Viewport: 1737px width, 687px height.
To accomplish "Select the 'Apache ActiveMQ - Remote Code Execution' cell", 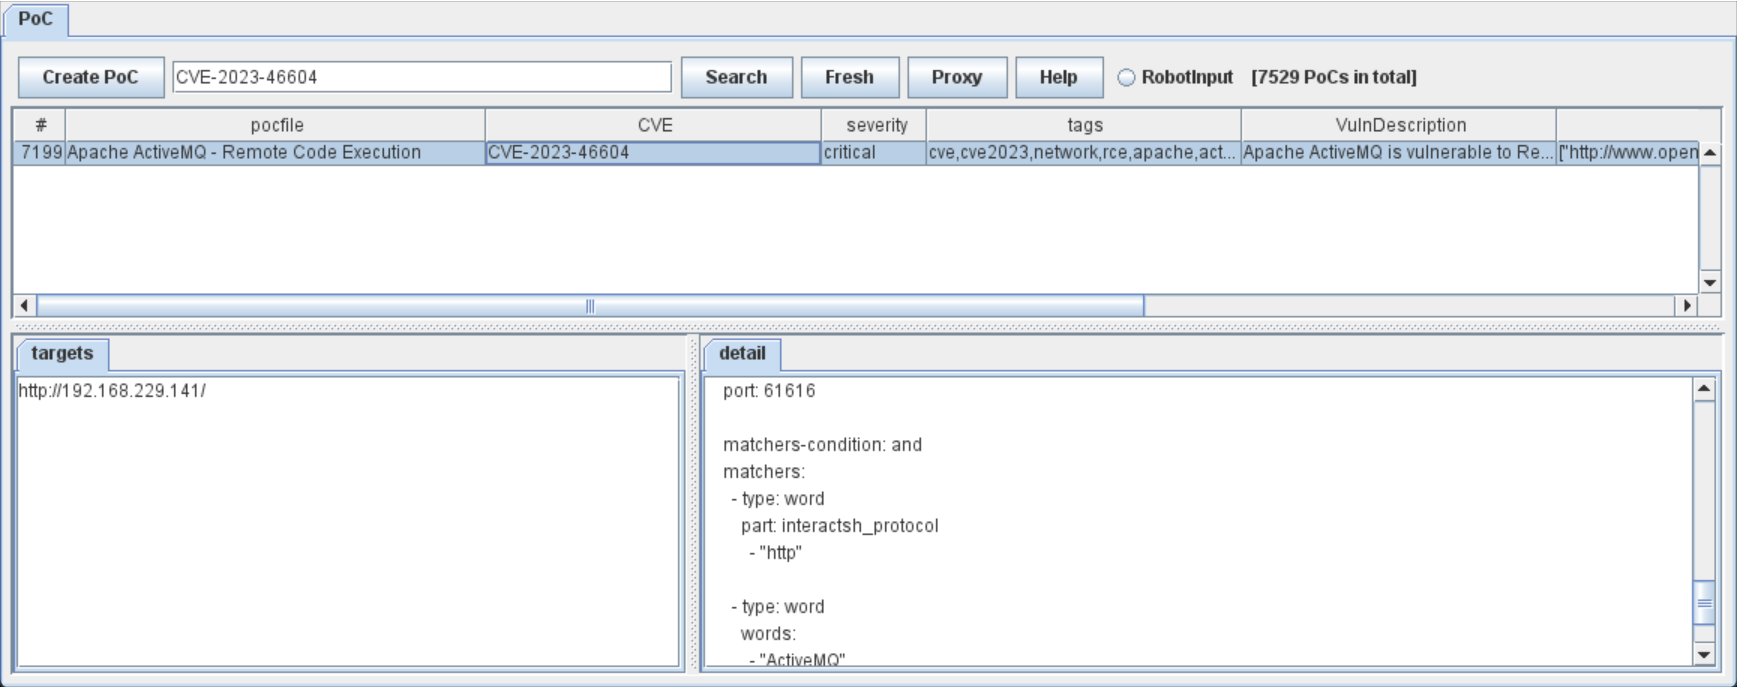I will 276,153.
